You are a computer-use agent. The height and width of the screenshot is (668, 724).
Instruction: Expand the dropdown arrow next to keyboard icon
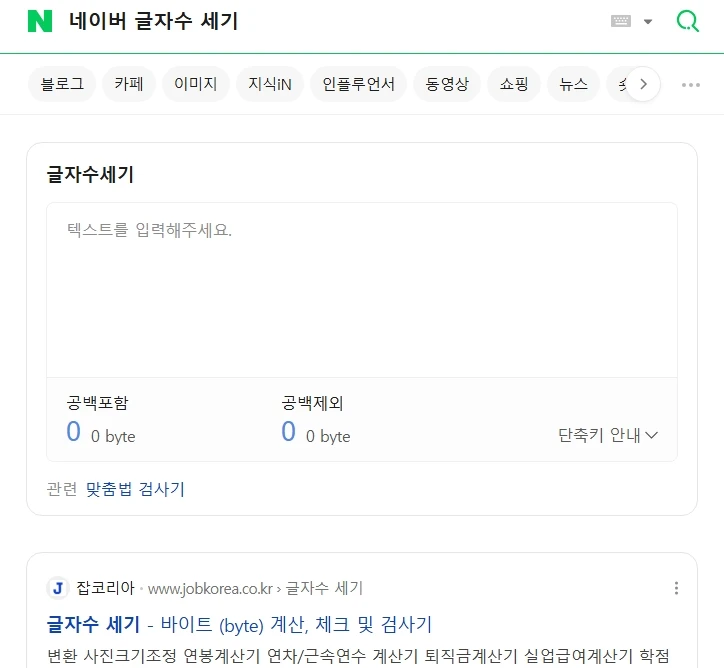tap(648, 22)
